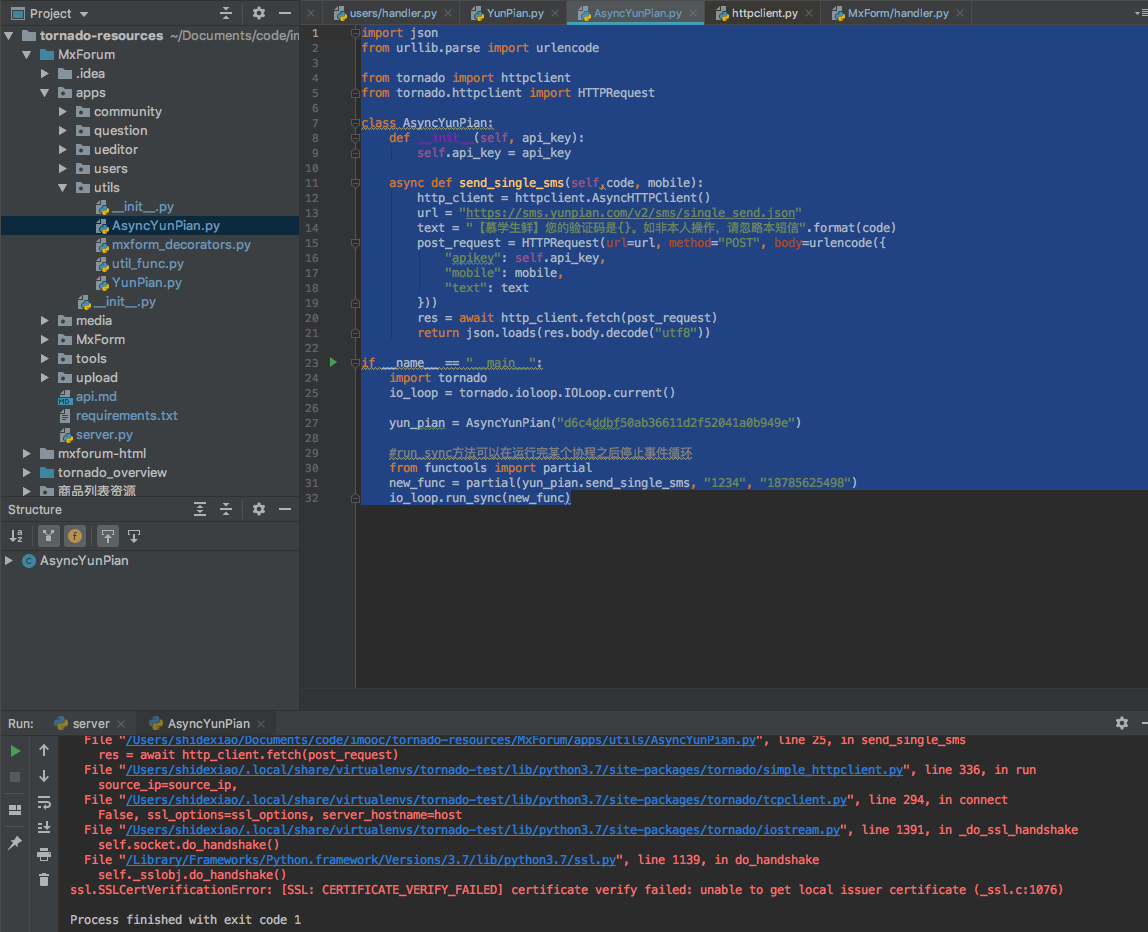
Task: Open iostream.py link in traceback
Action: [x=483, y=830]
